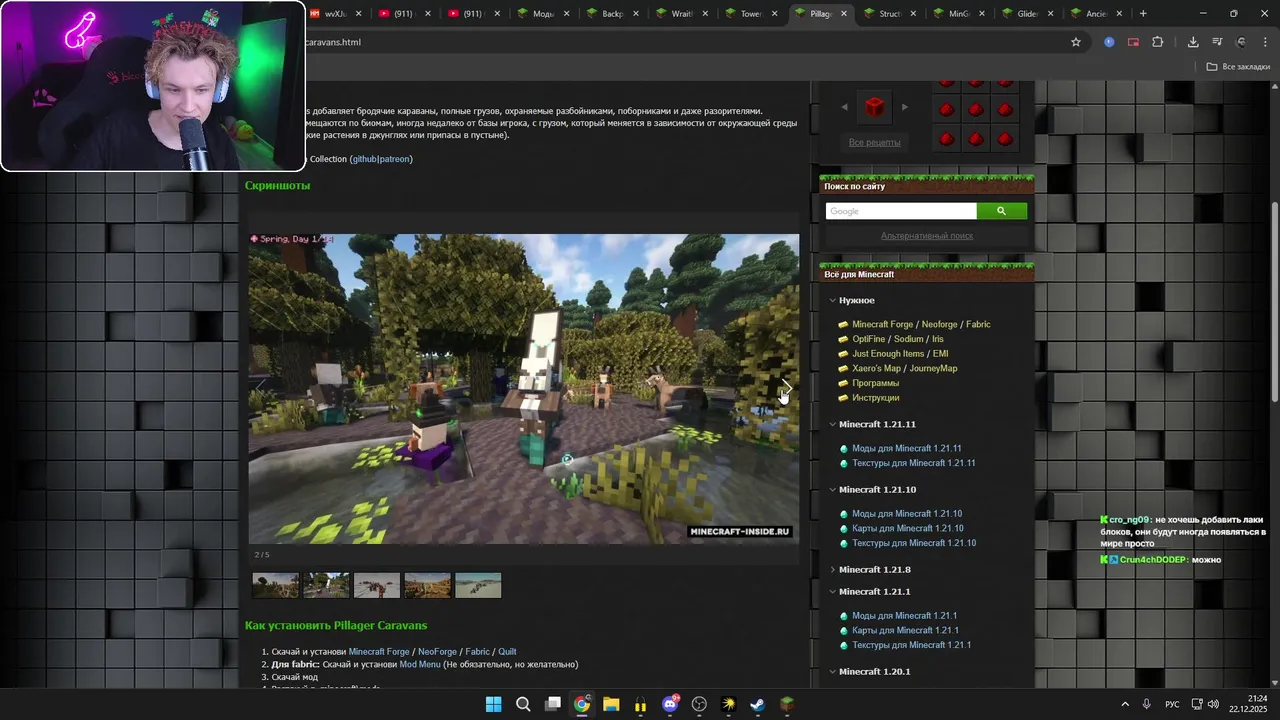The height and width of the screenshot is (720, 1280).
Task: Open Steam from the taskbar
Action: (758, 704)
